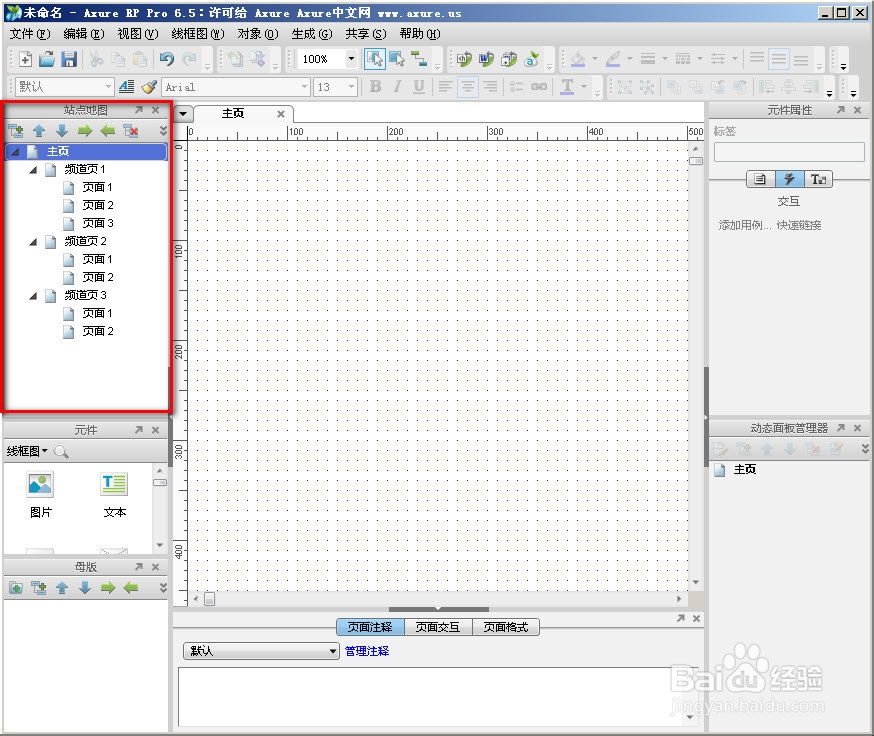Image resolution: width=874 pixels, height=736 pixels.
Task: Move sitemap page up with blue arrow
Action: click(39, 131)
